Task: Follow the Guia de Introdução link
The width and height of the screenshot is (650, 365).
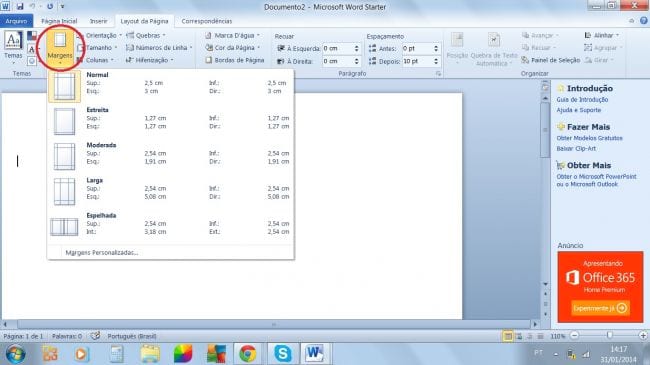Action: click(x=582, y=100)
